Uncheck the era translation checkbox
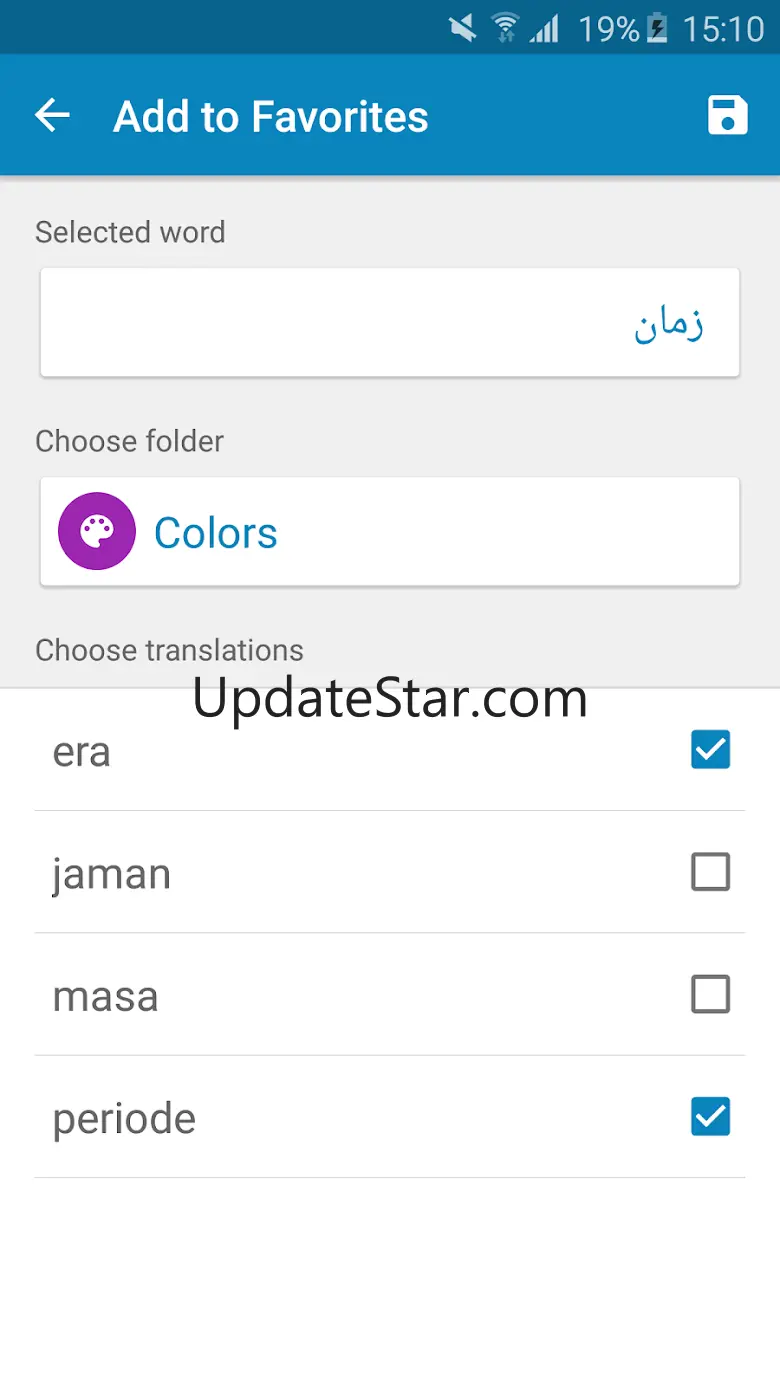This screenshot has width=780, height=1386. (x=710, y=750)
